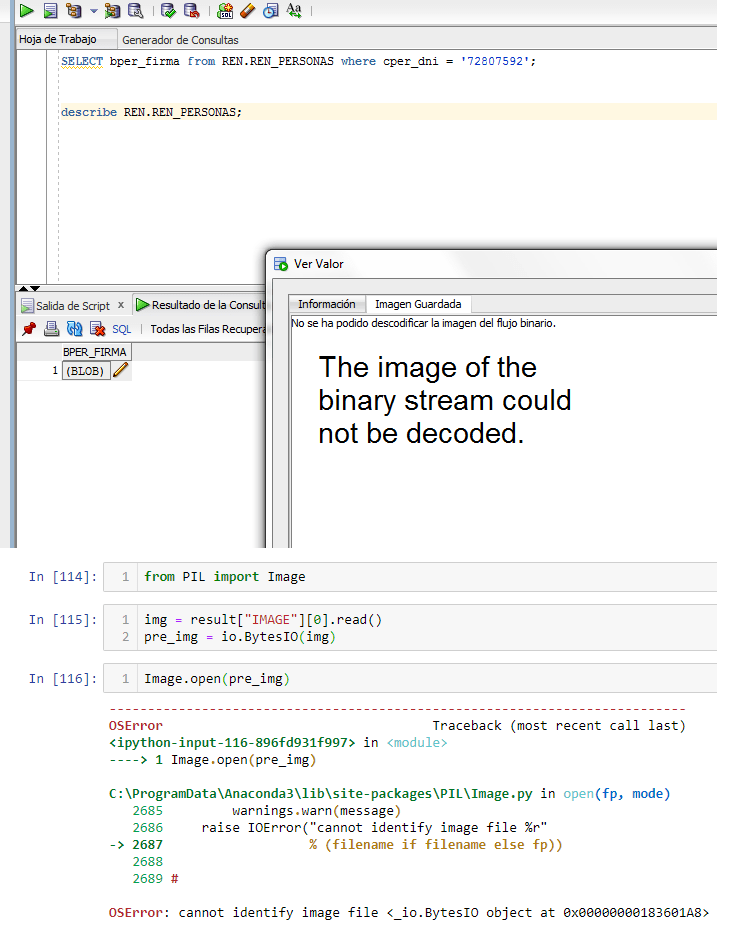
Task: Click the pencil edit icon beside (BLOB)
Action: click(120, 370)
